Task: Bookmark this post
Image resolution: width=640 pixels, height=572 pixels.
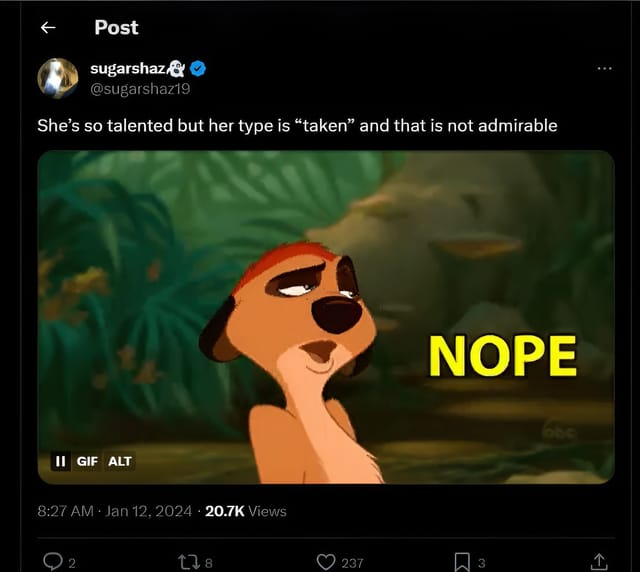Action: [x=461, y=561]
